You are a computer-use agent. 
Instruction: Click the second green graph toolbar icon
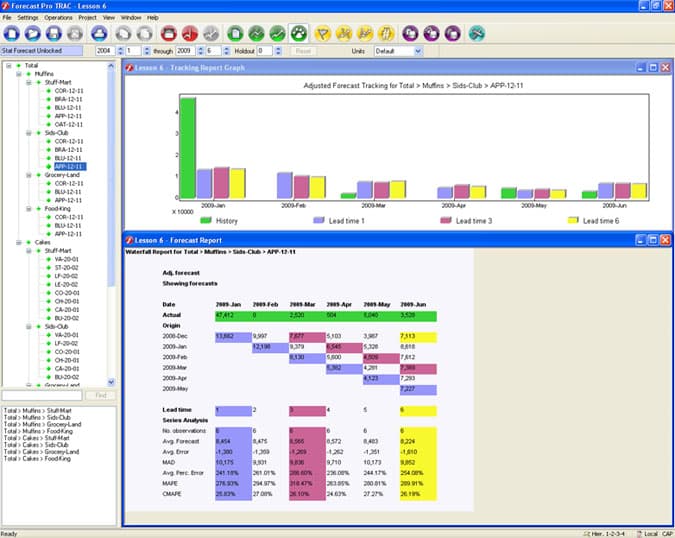tap(277, 33)
